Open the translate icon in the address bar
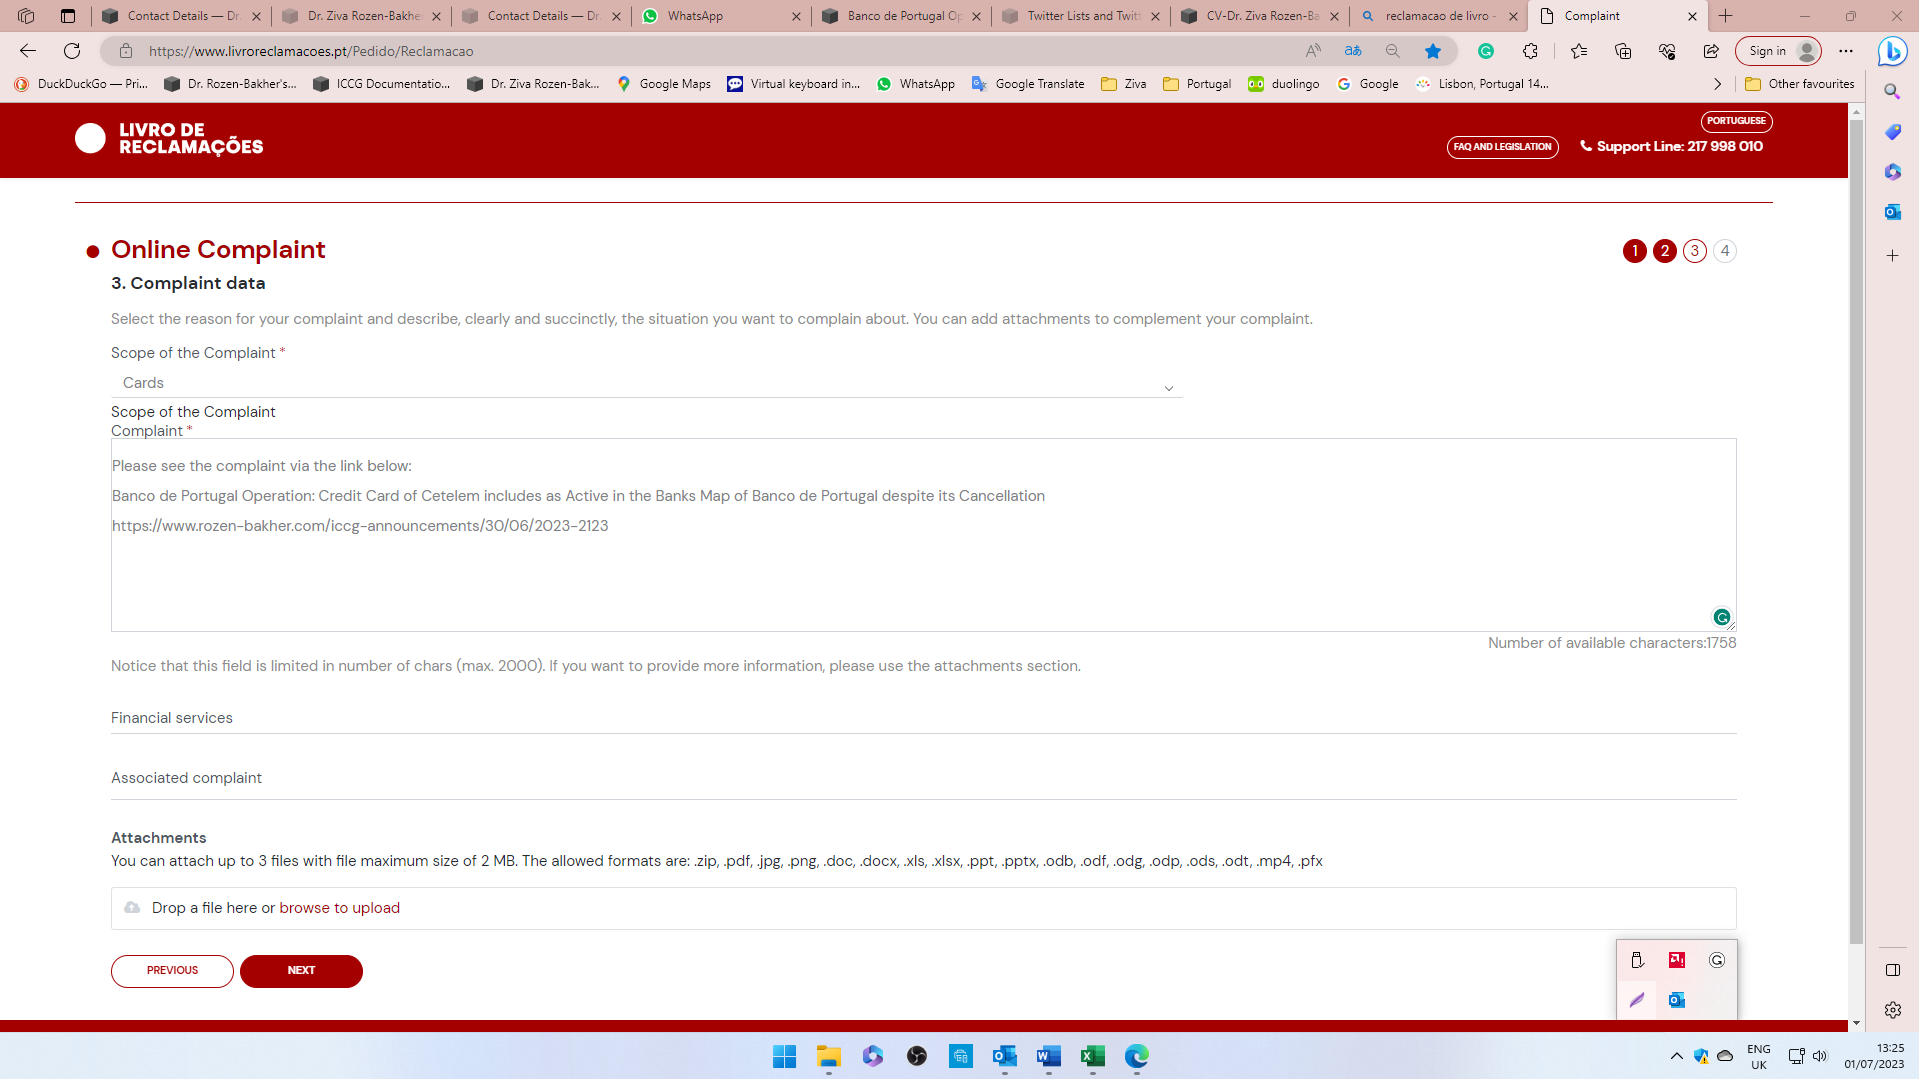The width and height of the screenshot is (1919, 1079). [x=1352, y=50]
